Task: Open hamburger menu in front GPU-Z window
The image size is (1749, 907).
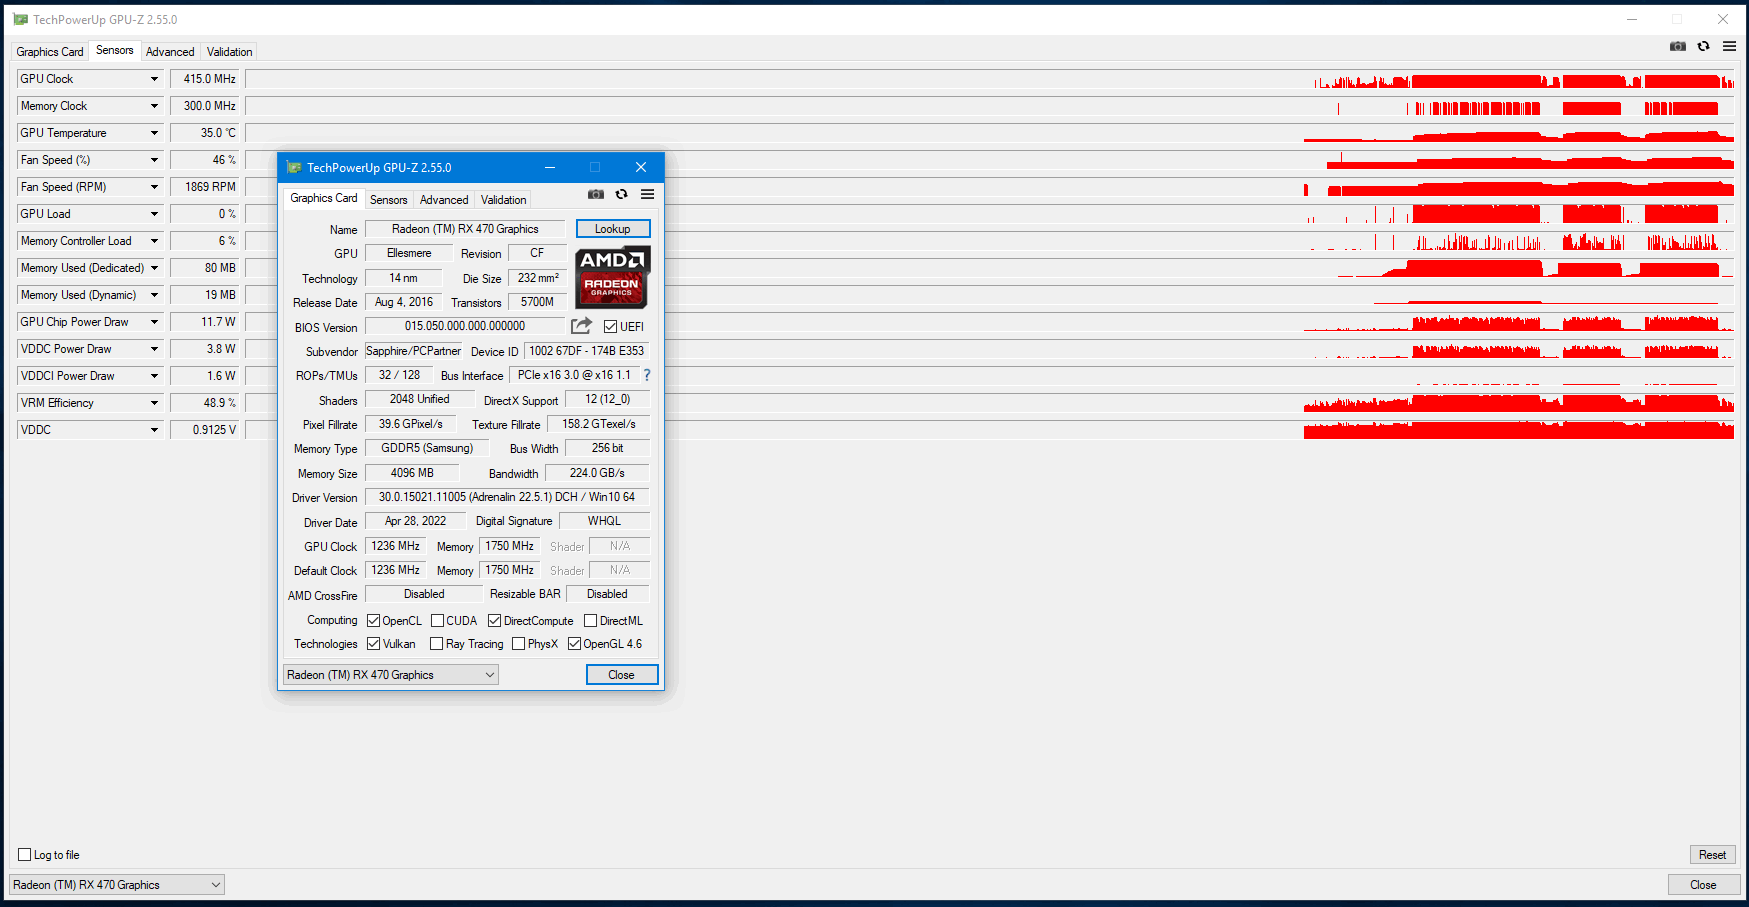Action: pos(648,194)
